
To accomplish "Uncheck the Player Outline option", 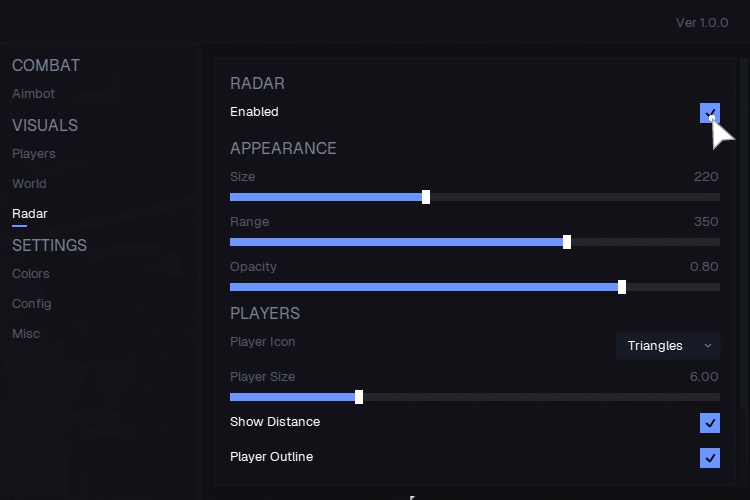I will pos(710,458).
